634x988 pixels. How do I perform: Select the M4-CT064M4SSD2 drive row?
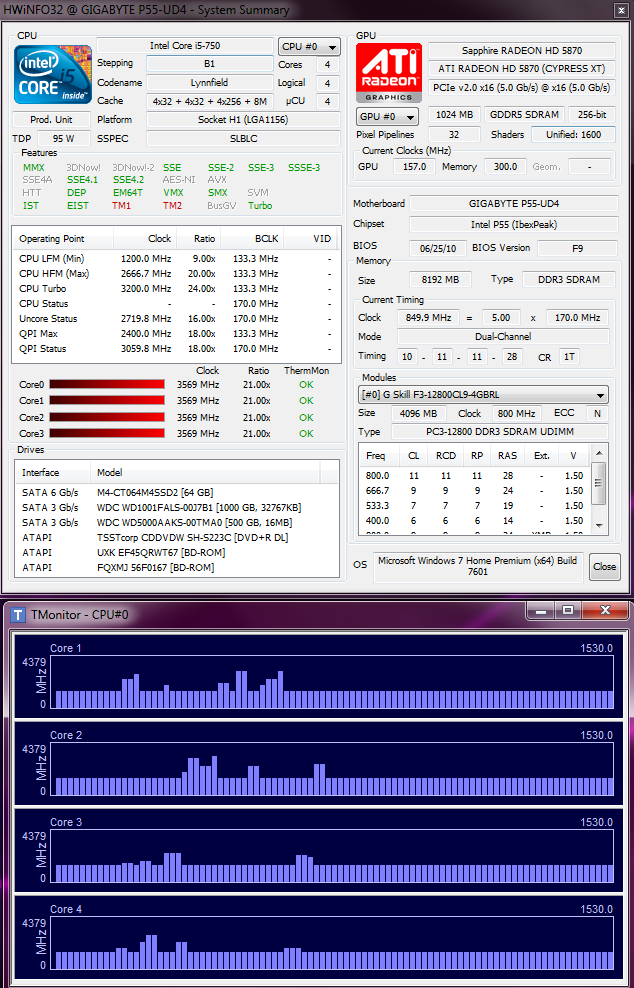tap(176, 492)
